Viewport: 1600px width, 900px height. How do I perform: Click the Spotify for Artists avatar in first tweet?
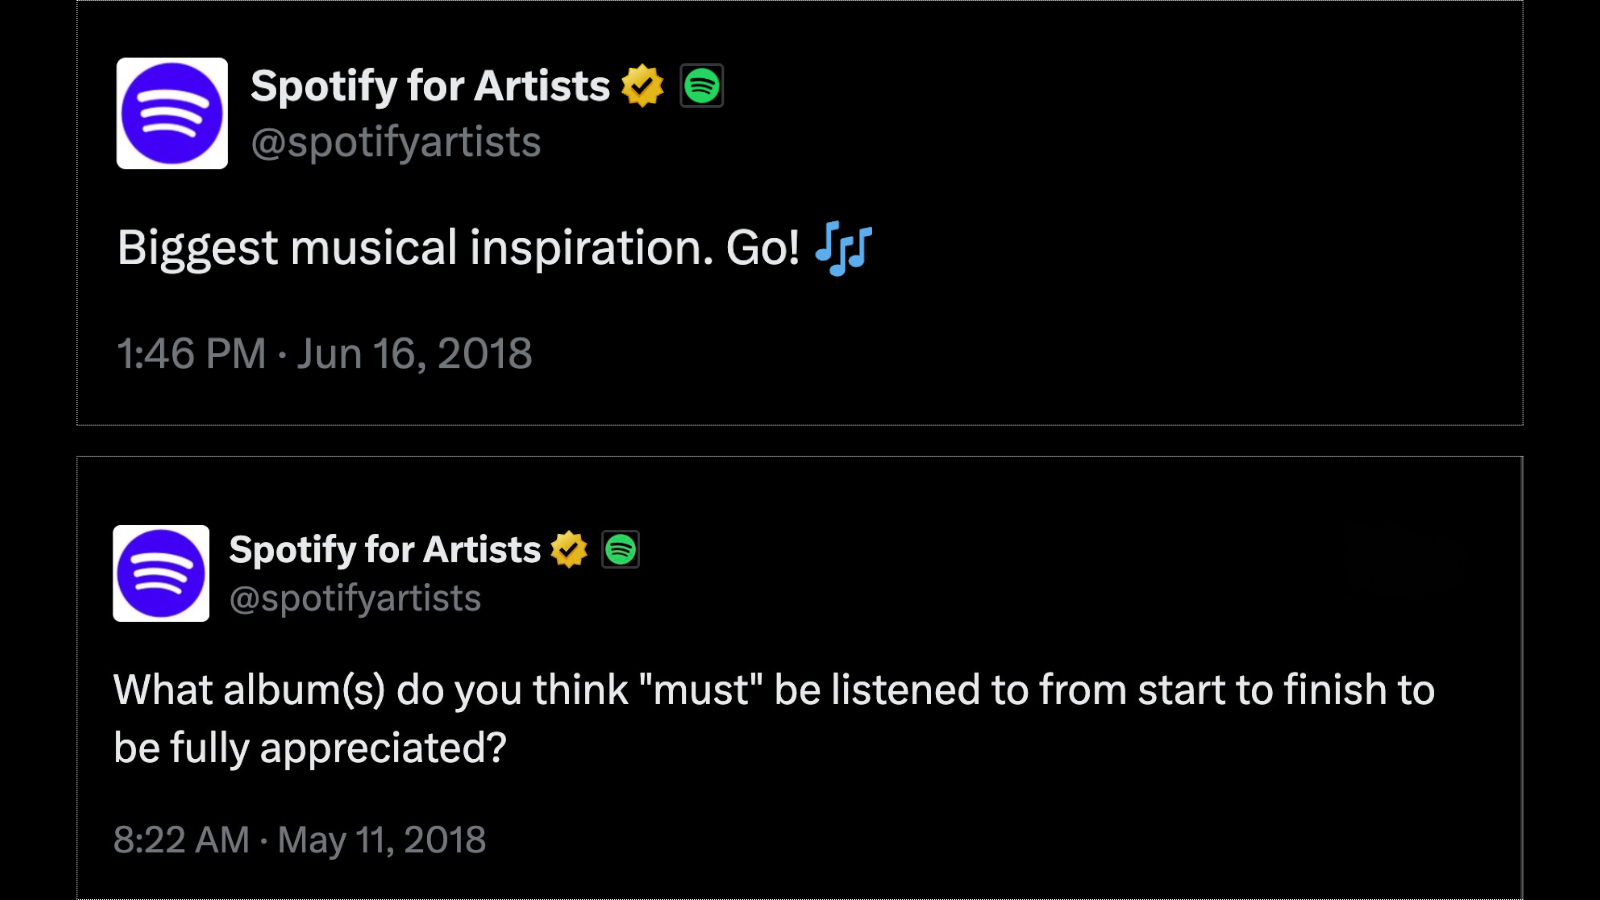point(172,113)
